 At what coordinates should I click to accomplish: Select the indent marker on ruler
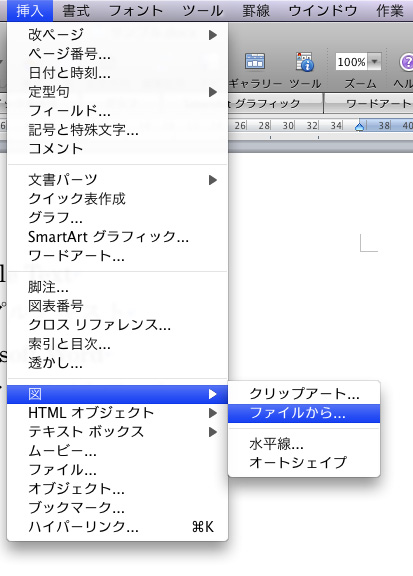tap(360, 126)
